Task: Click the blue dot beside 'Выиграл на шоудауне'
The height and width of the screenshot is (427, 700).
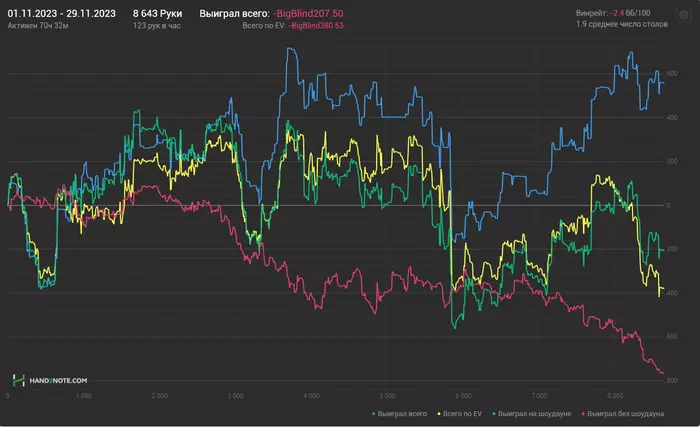Action: point(494,412)
